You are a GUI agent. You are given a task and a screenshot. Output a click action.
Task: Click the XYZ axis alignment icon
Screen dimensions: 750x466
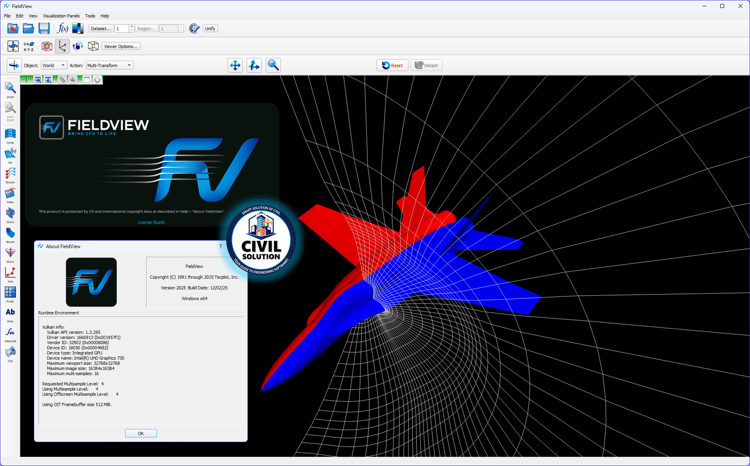coord(29,46)
